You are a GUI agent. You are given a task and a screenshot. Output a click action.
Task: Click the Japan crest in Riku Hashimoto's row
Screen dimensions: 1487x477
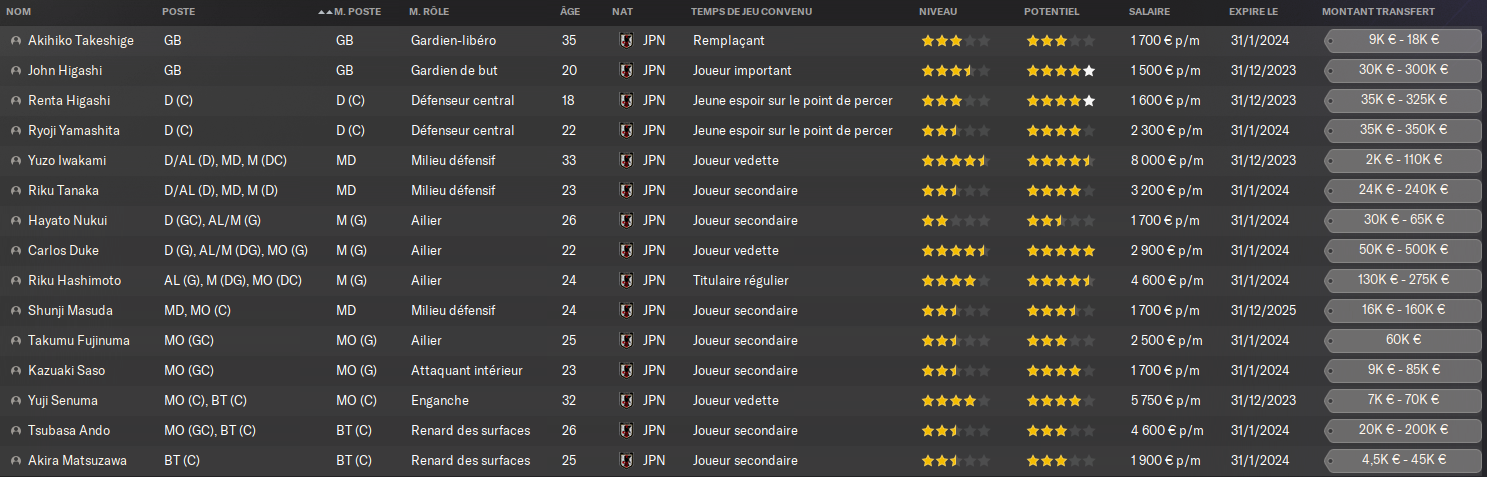pyautogui.click(x=627, y=281)
